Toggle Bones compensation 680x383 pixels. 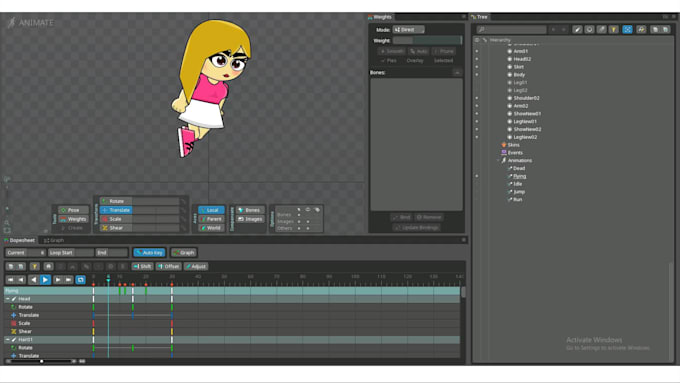pos(250,210)
